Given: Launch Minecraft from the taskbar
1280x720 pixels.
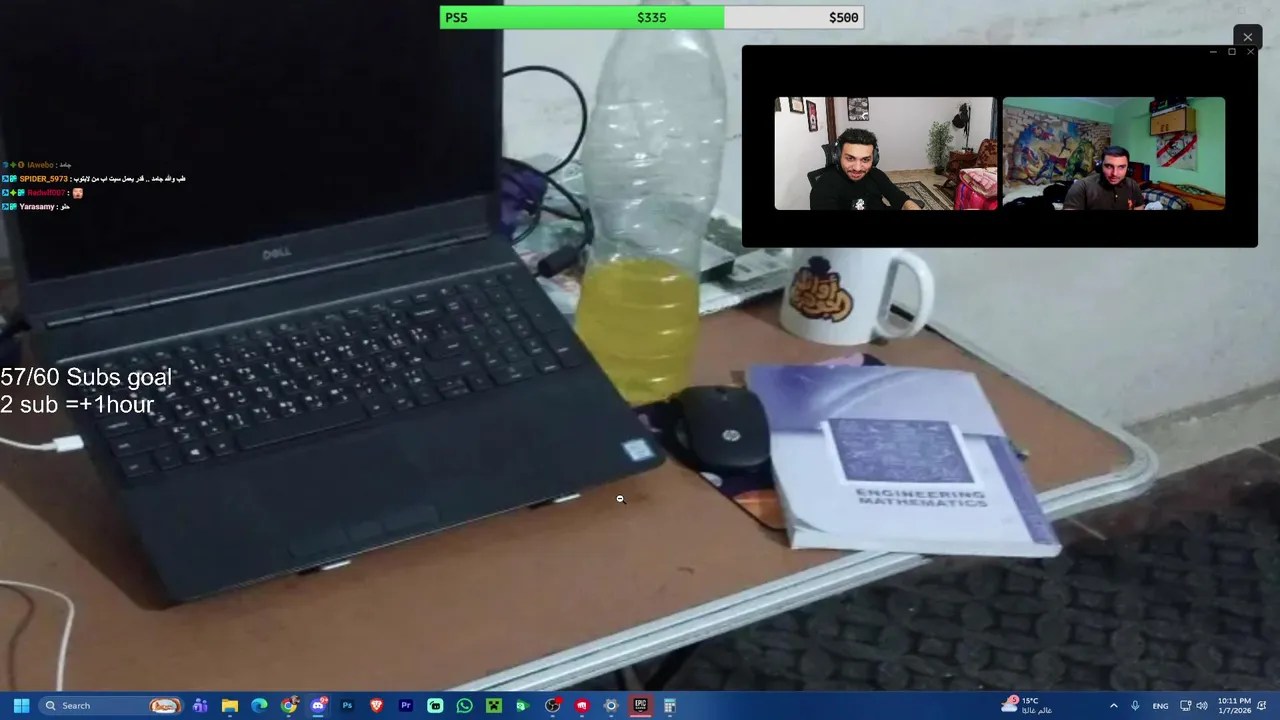Looking at the screenshot, I should [x=493, y=705].
